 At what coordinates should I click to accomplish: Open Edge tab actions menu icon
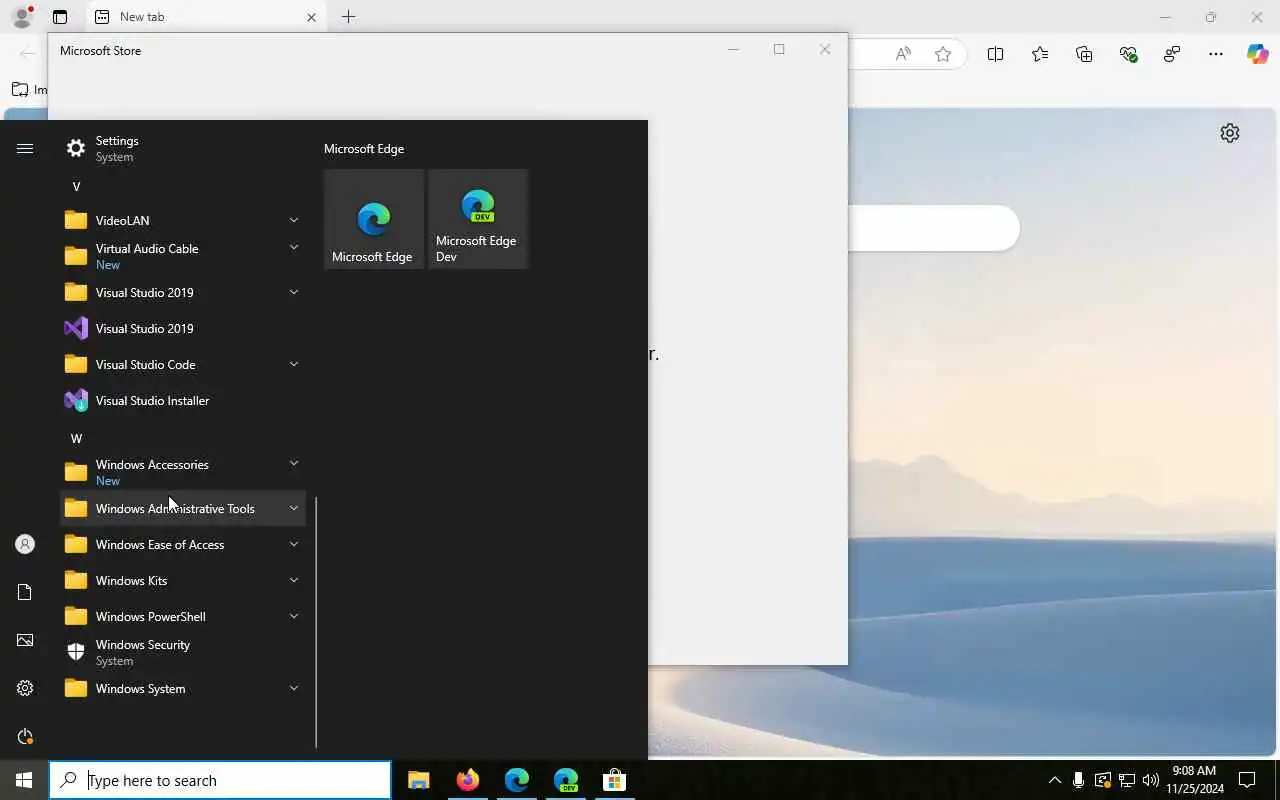(x=60, y=17)
